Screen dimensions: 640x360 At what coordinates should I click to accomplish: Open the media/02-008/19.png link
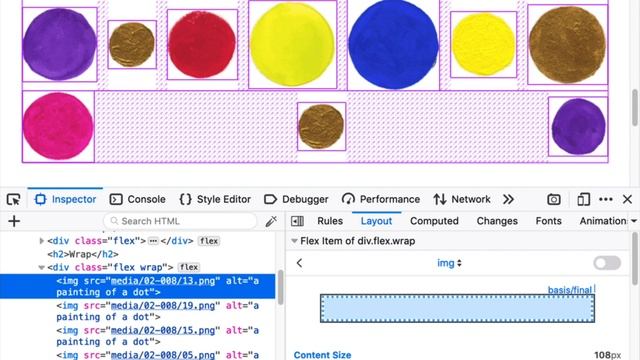pyautogui.click(x=163, y=305)
